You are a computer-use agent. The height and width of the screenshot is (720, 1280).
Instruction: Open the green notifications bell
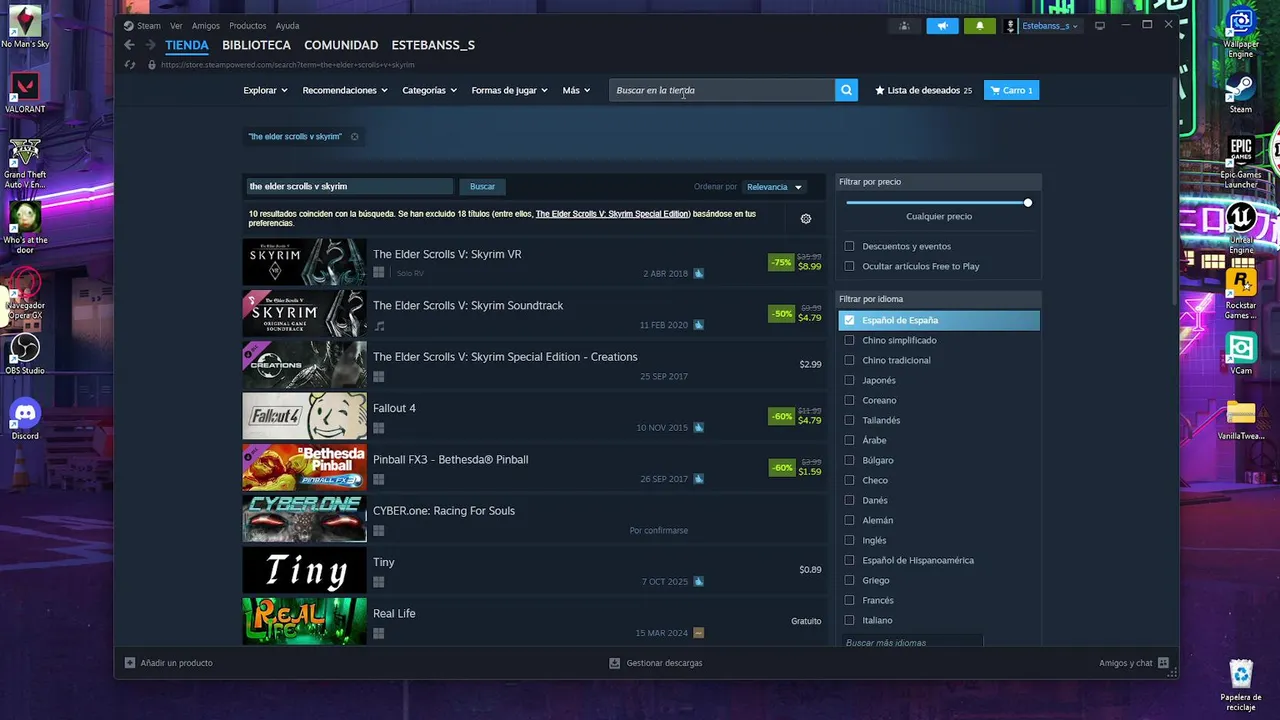pos(979,25)
